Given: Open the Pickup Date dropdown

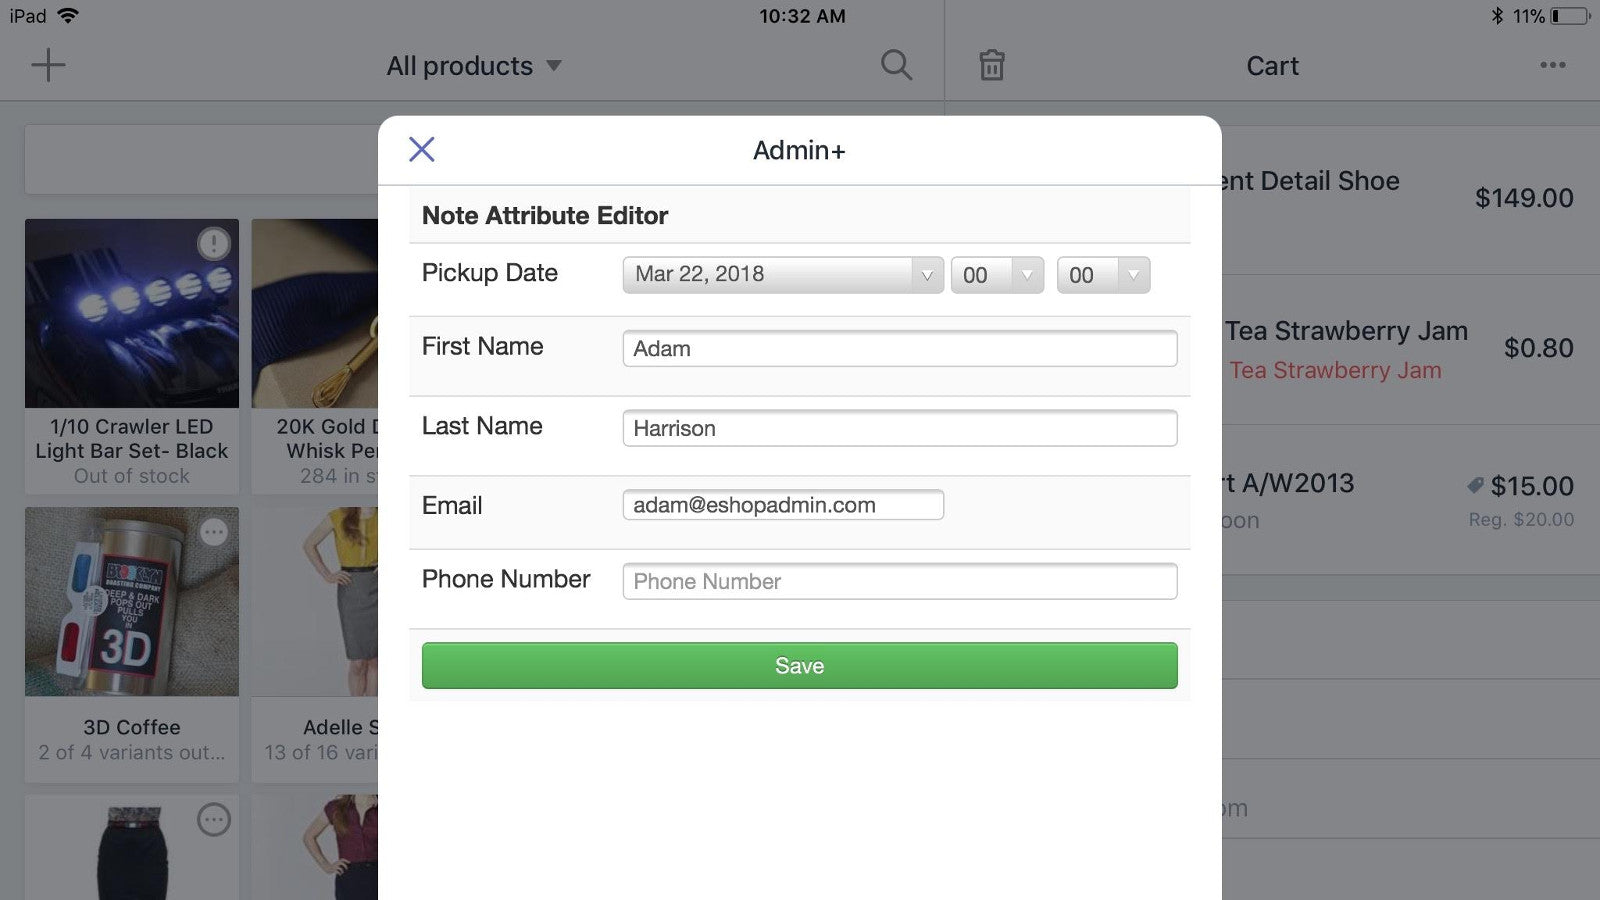Looking at the screenshot, I should [782, 274].
